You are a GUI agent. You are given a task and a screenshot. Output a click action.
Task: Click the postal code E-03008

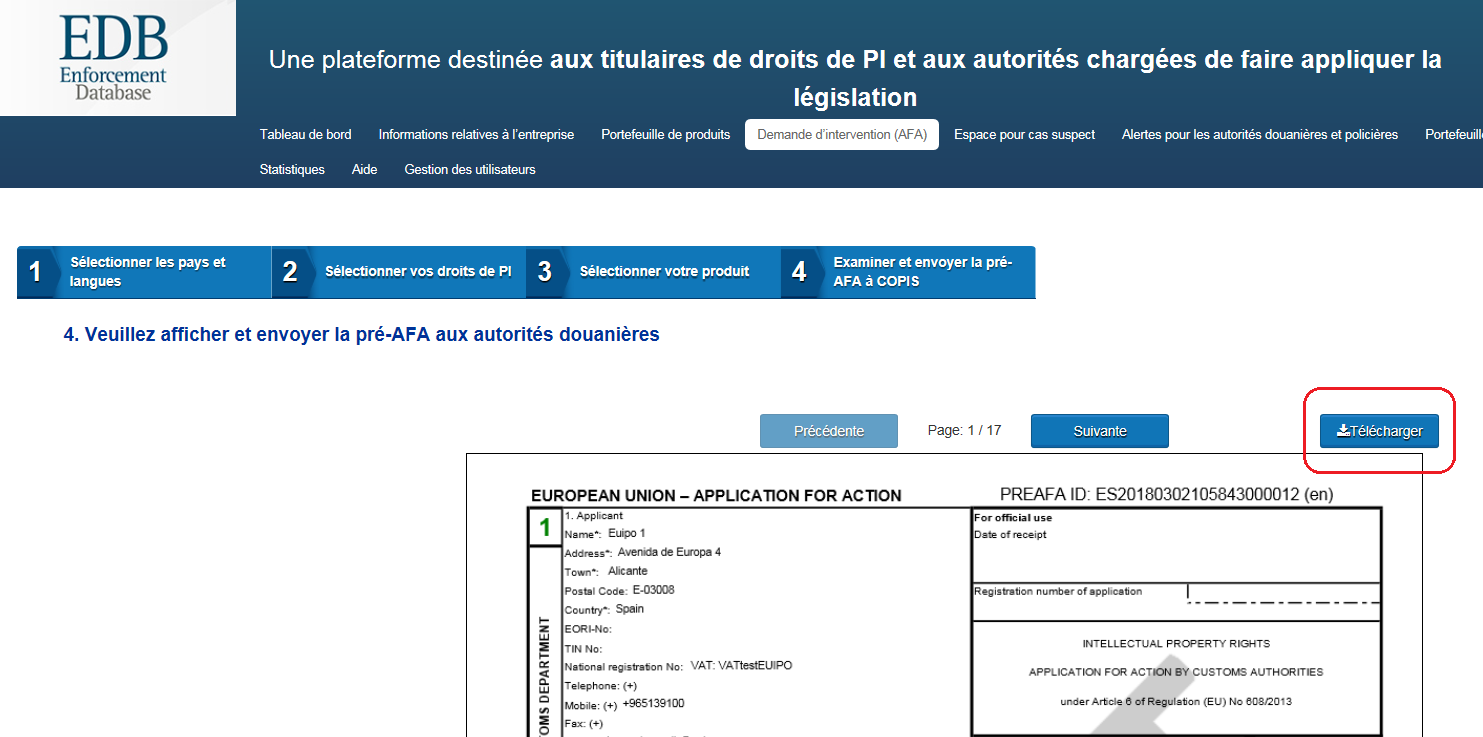point(654,590)
